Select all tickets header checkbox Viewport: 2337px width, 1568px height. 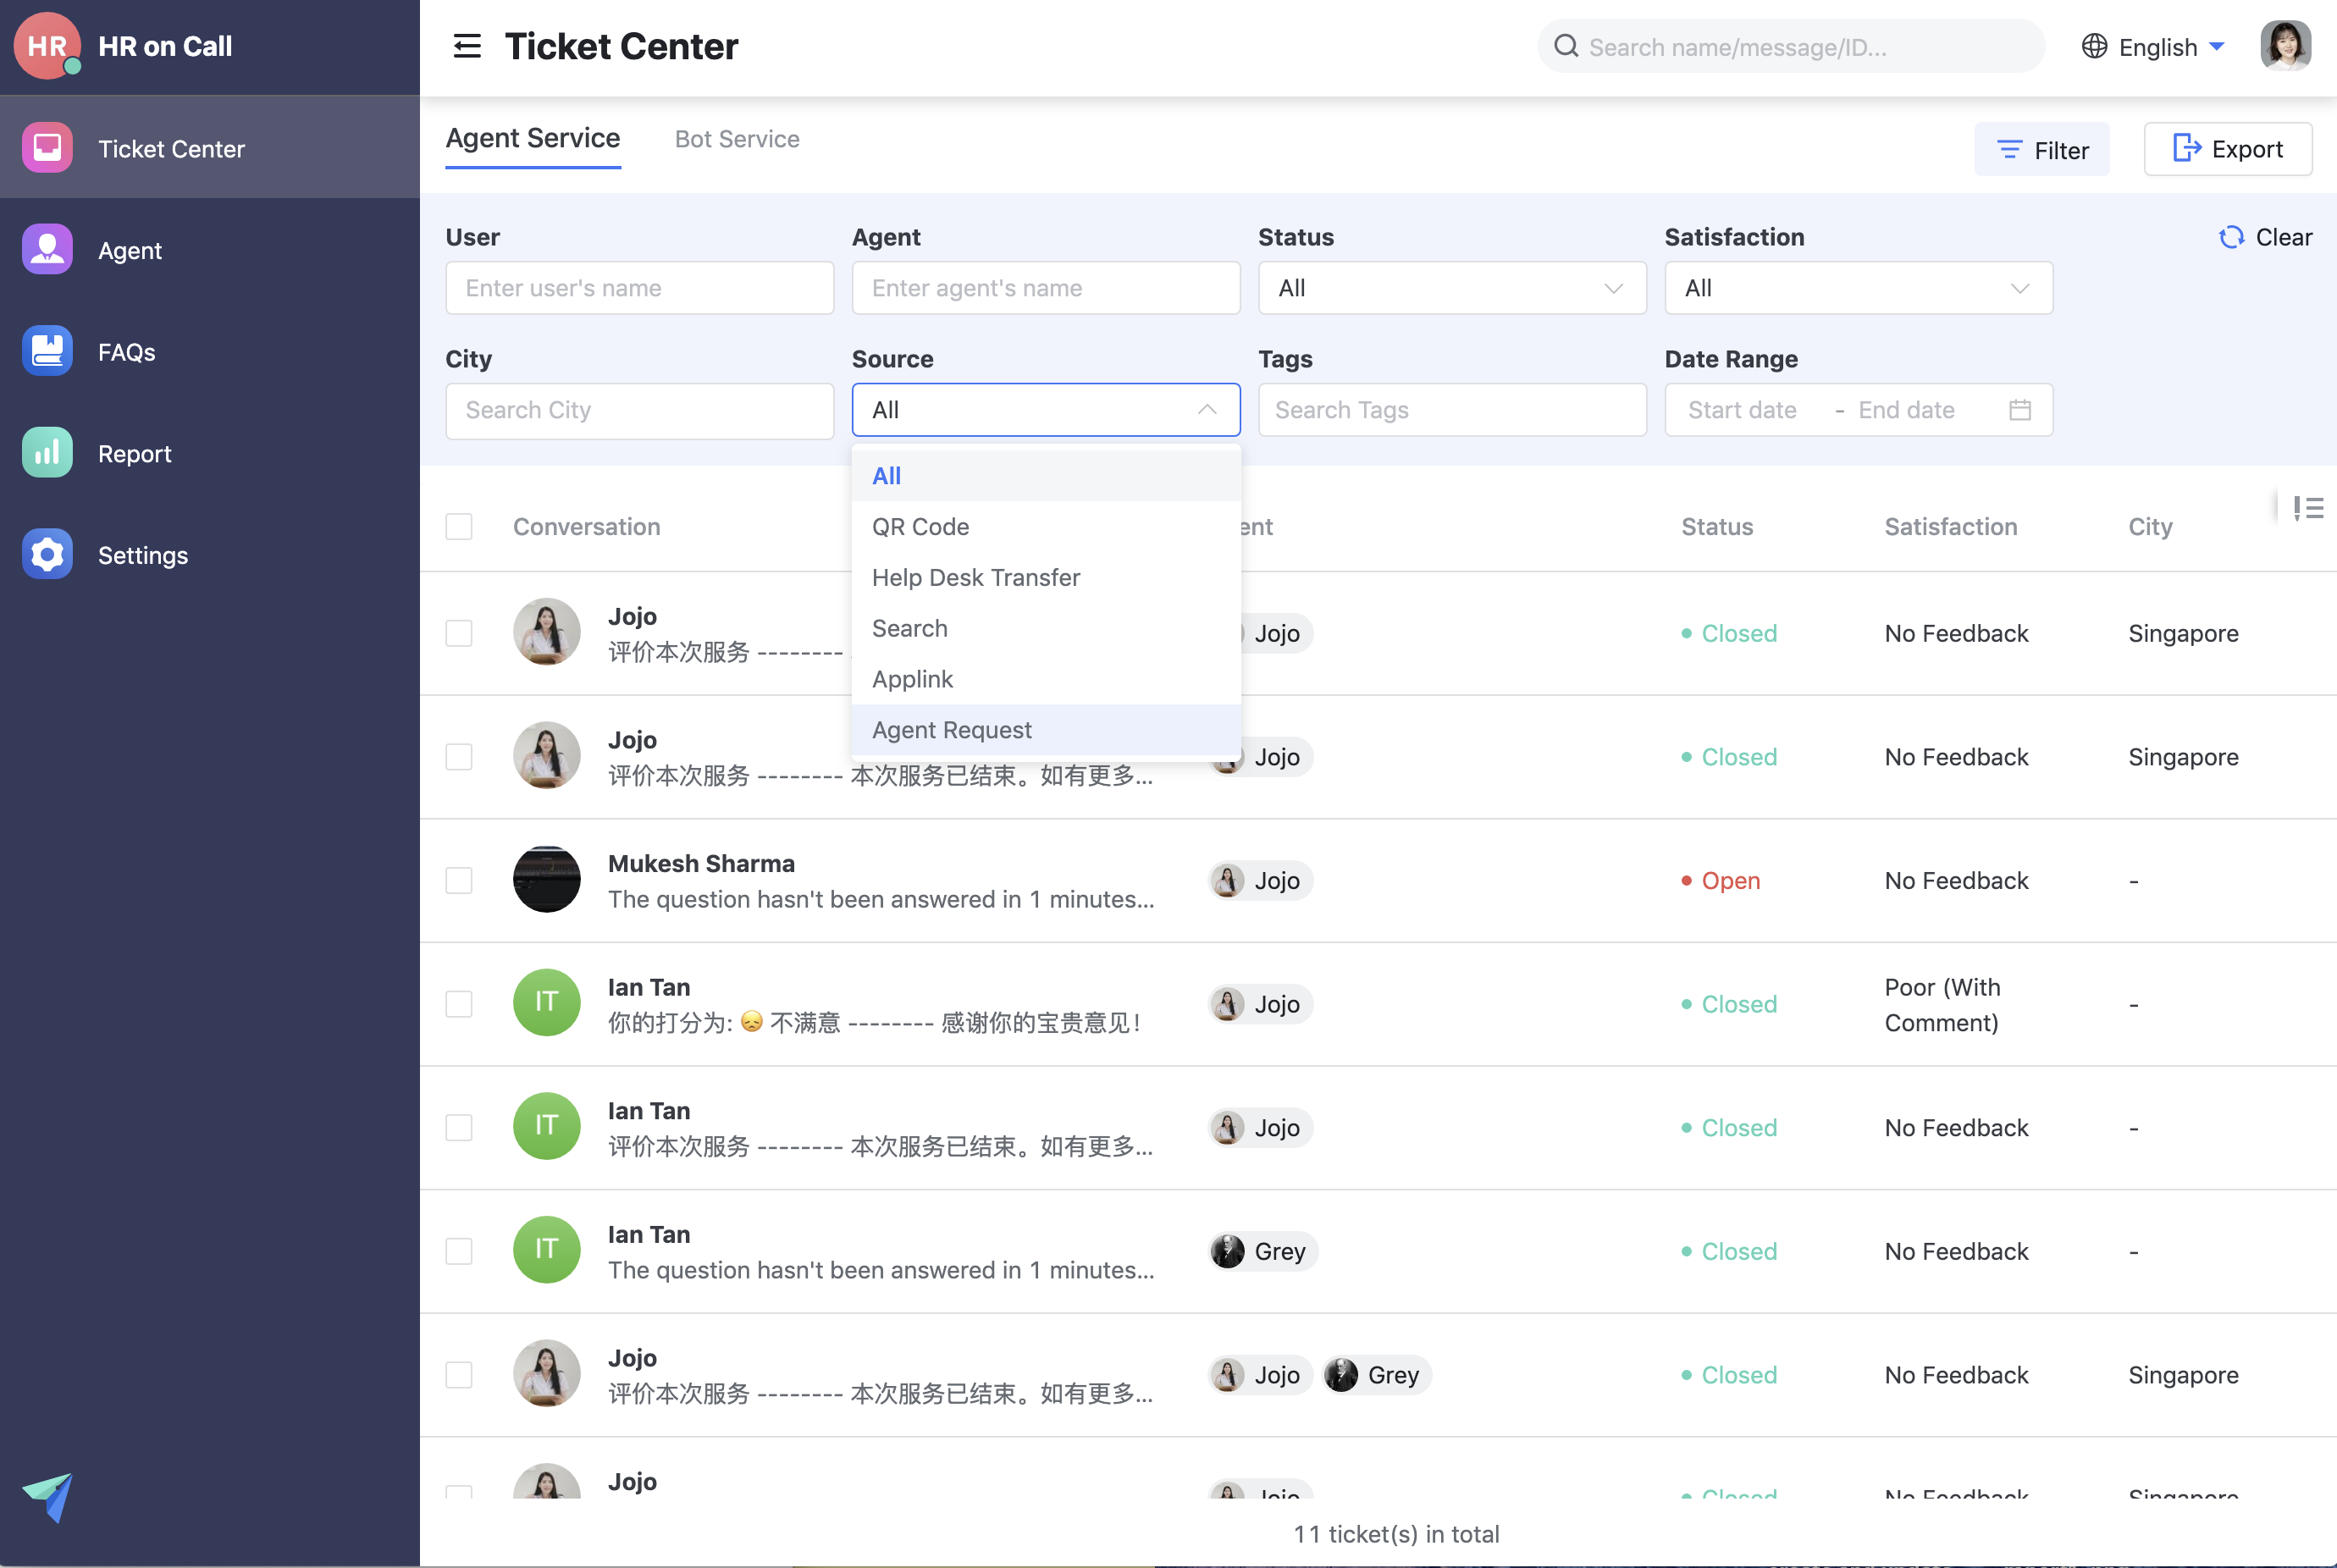click(459, 527)
